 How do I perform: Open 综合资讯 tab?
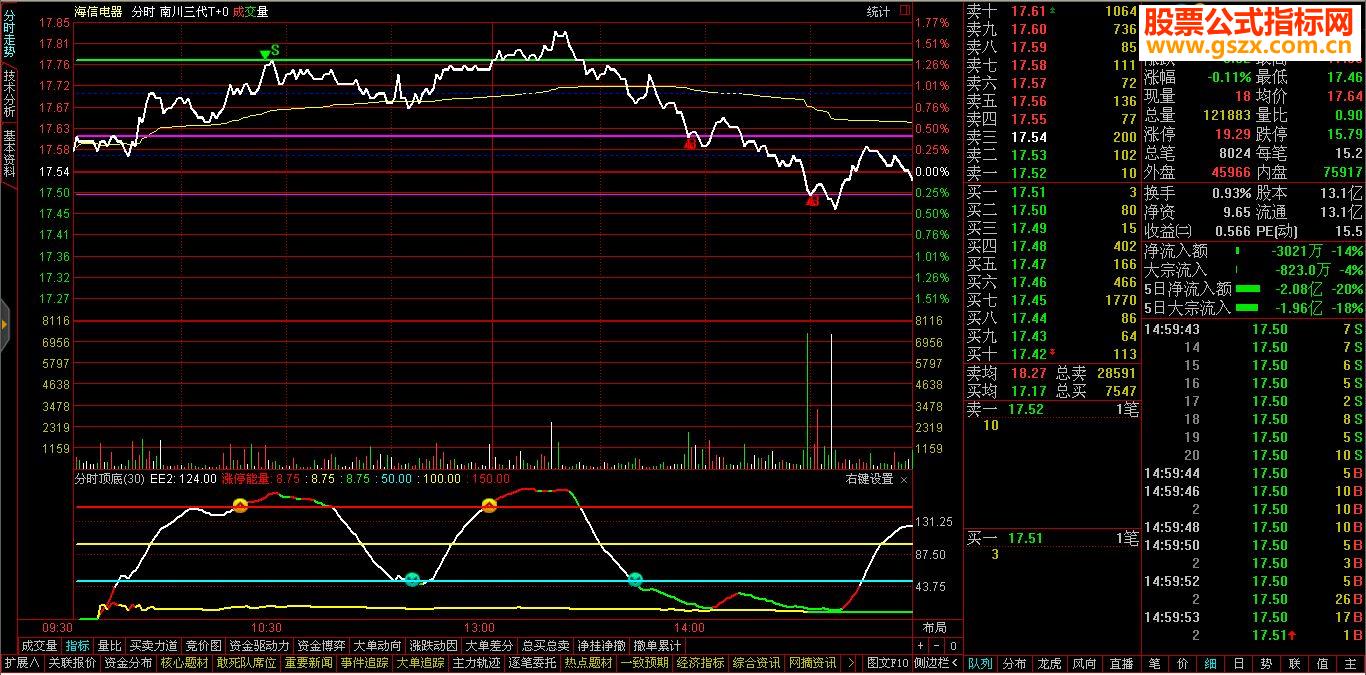pyautogui.click(x=757, y=663)
